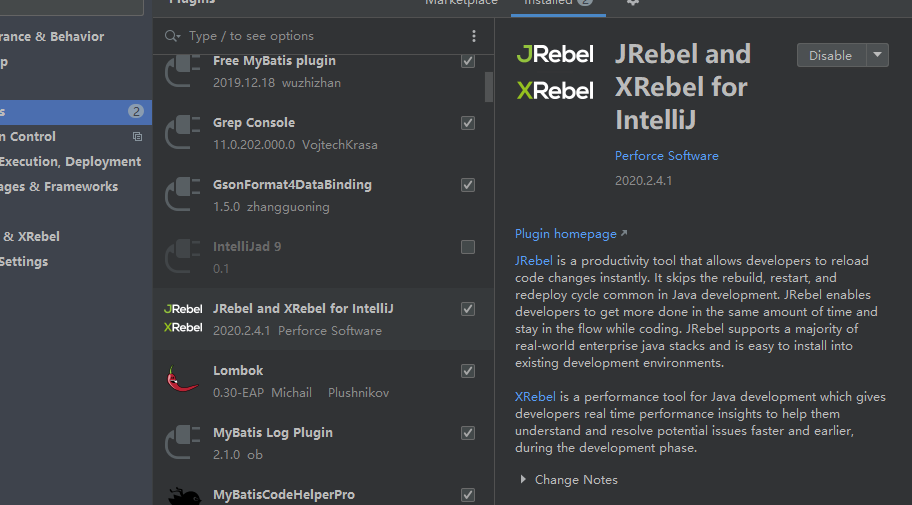912x505 pixels.
Task: Select the MyBatisCodeHelperPro plugin name
Action: pos(284,495)
